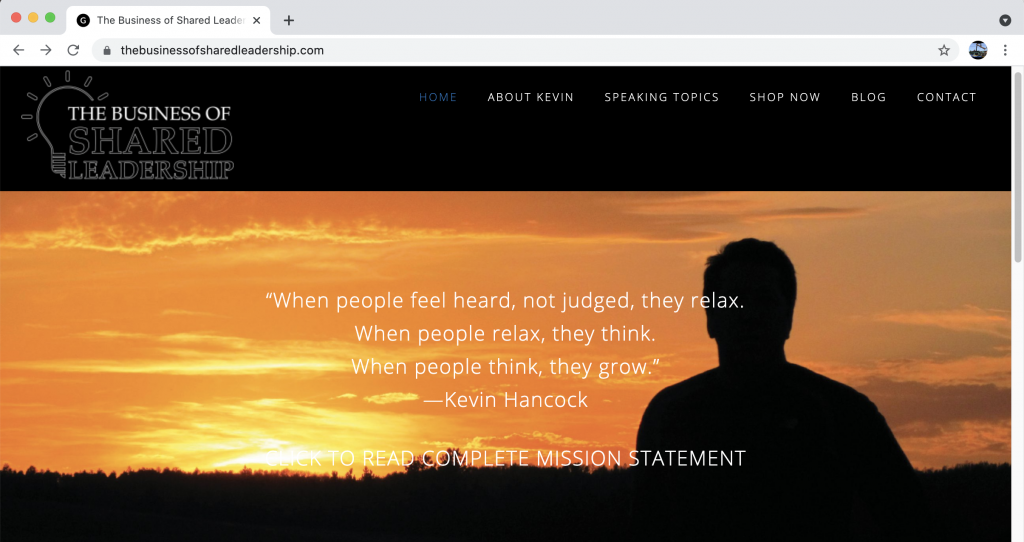Open the CONTACT page
This screenshot has width=1024, height=542.
click(946, 97)
